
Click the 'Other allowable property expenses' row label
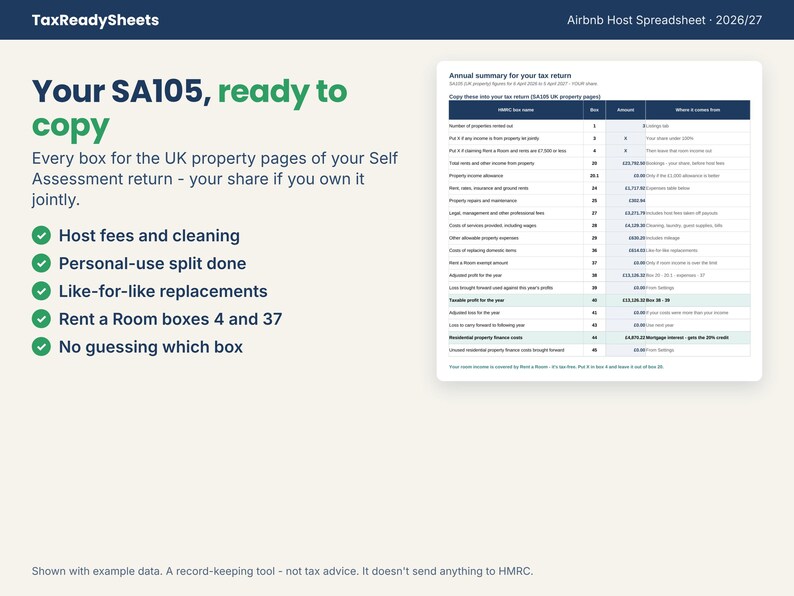[484, 238]
